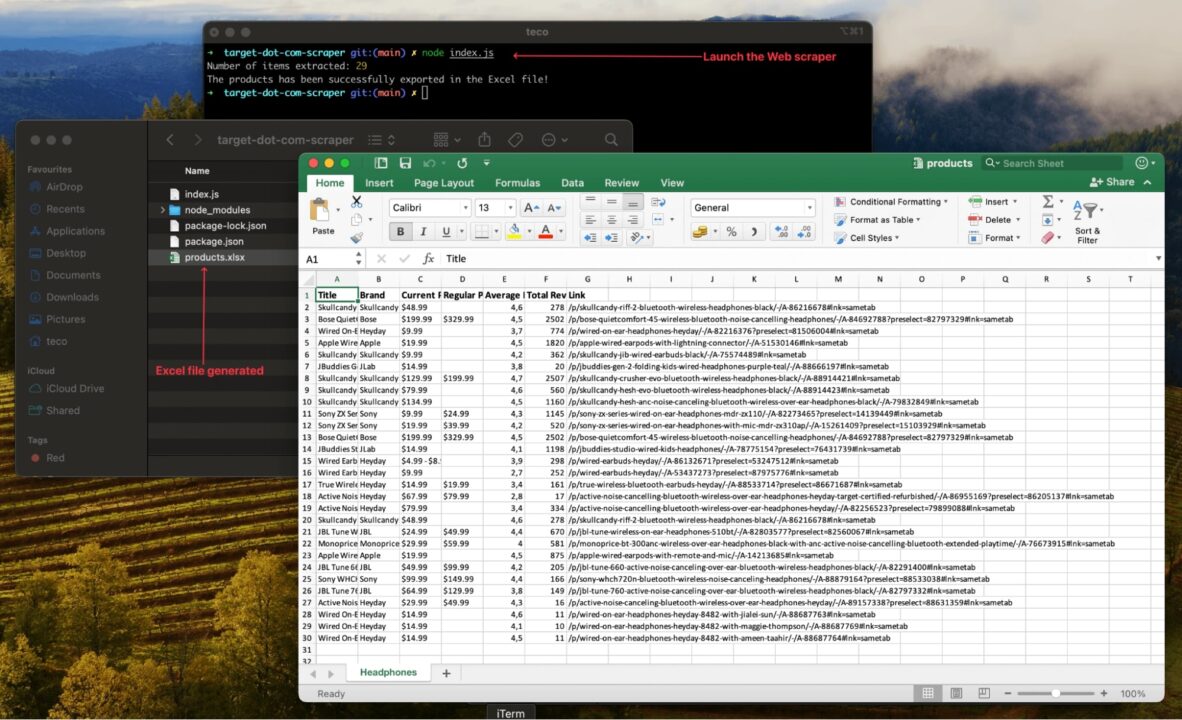Click the Insert Function fx icon
The image size is (1182, 720).
point(428,259)
